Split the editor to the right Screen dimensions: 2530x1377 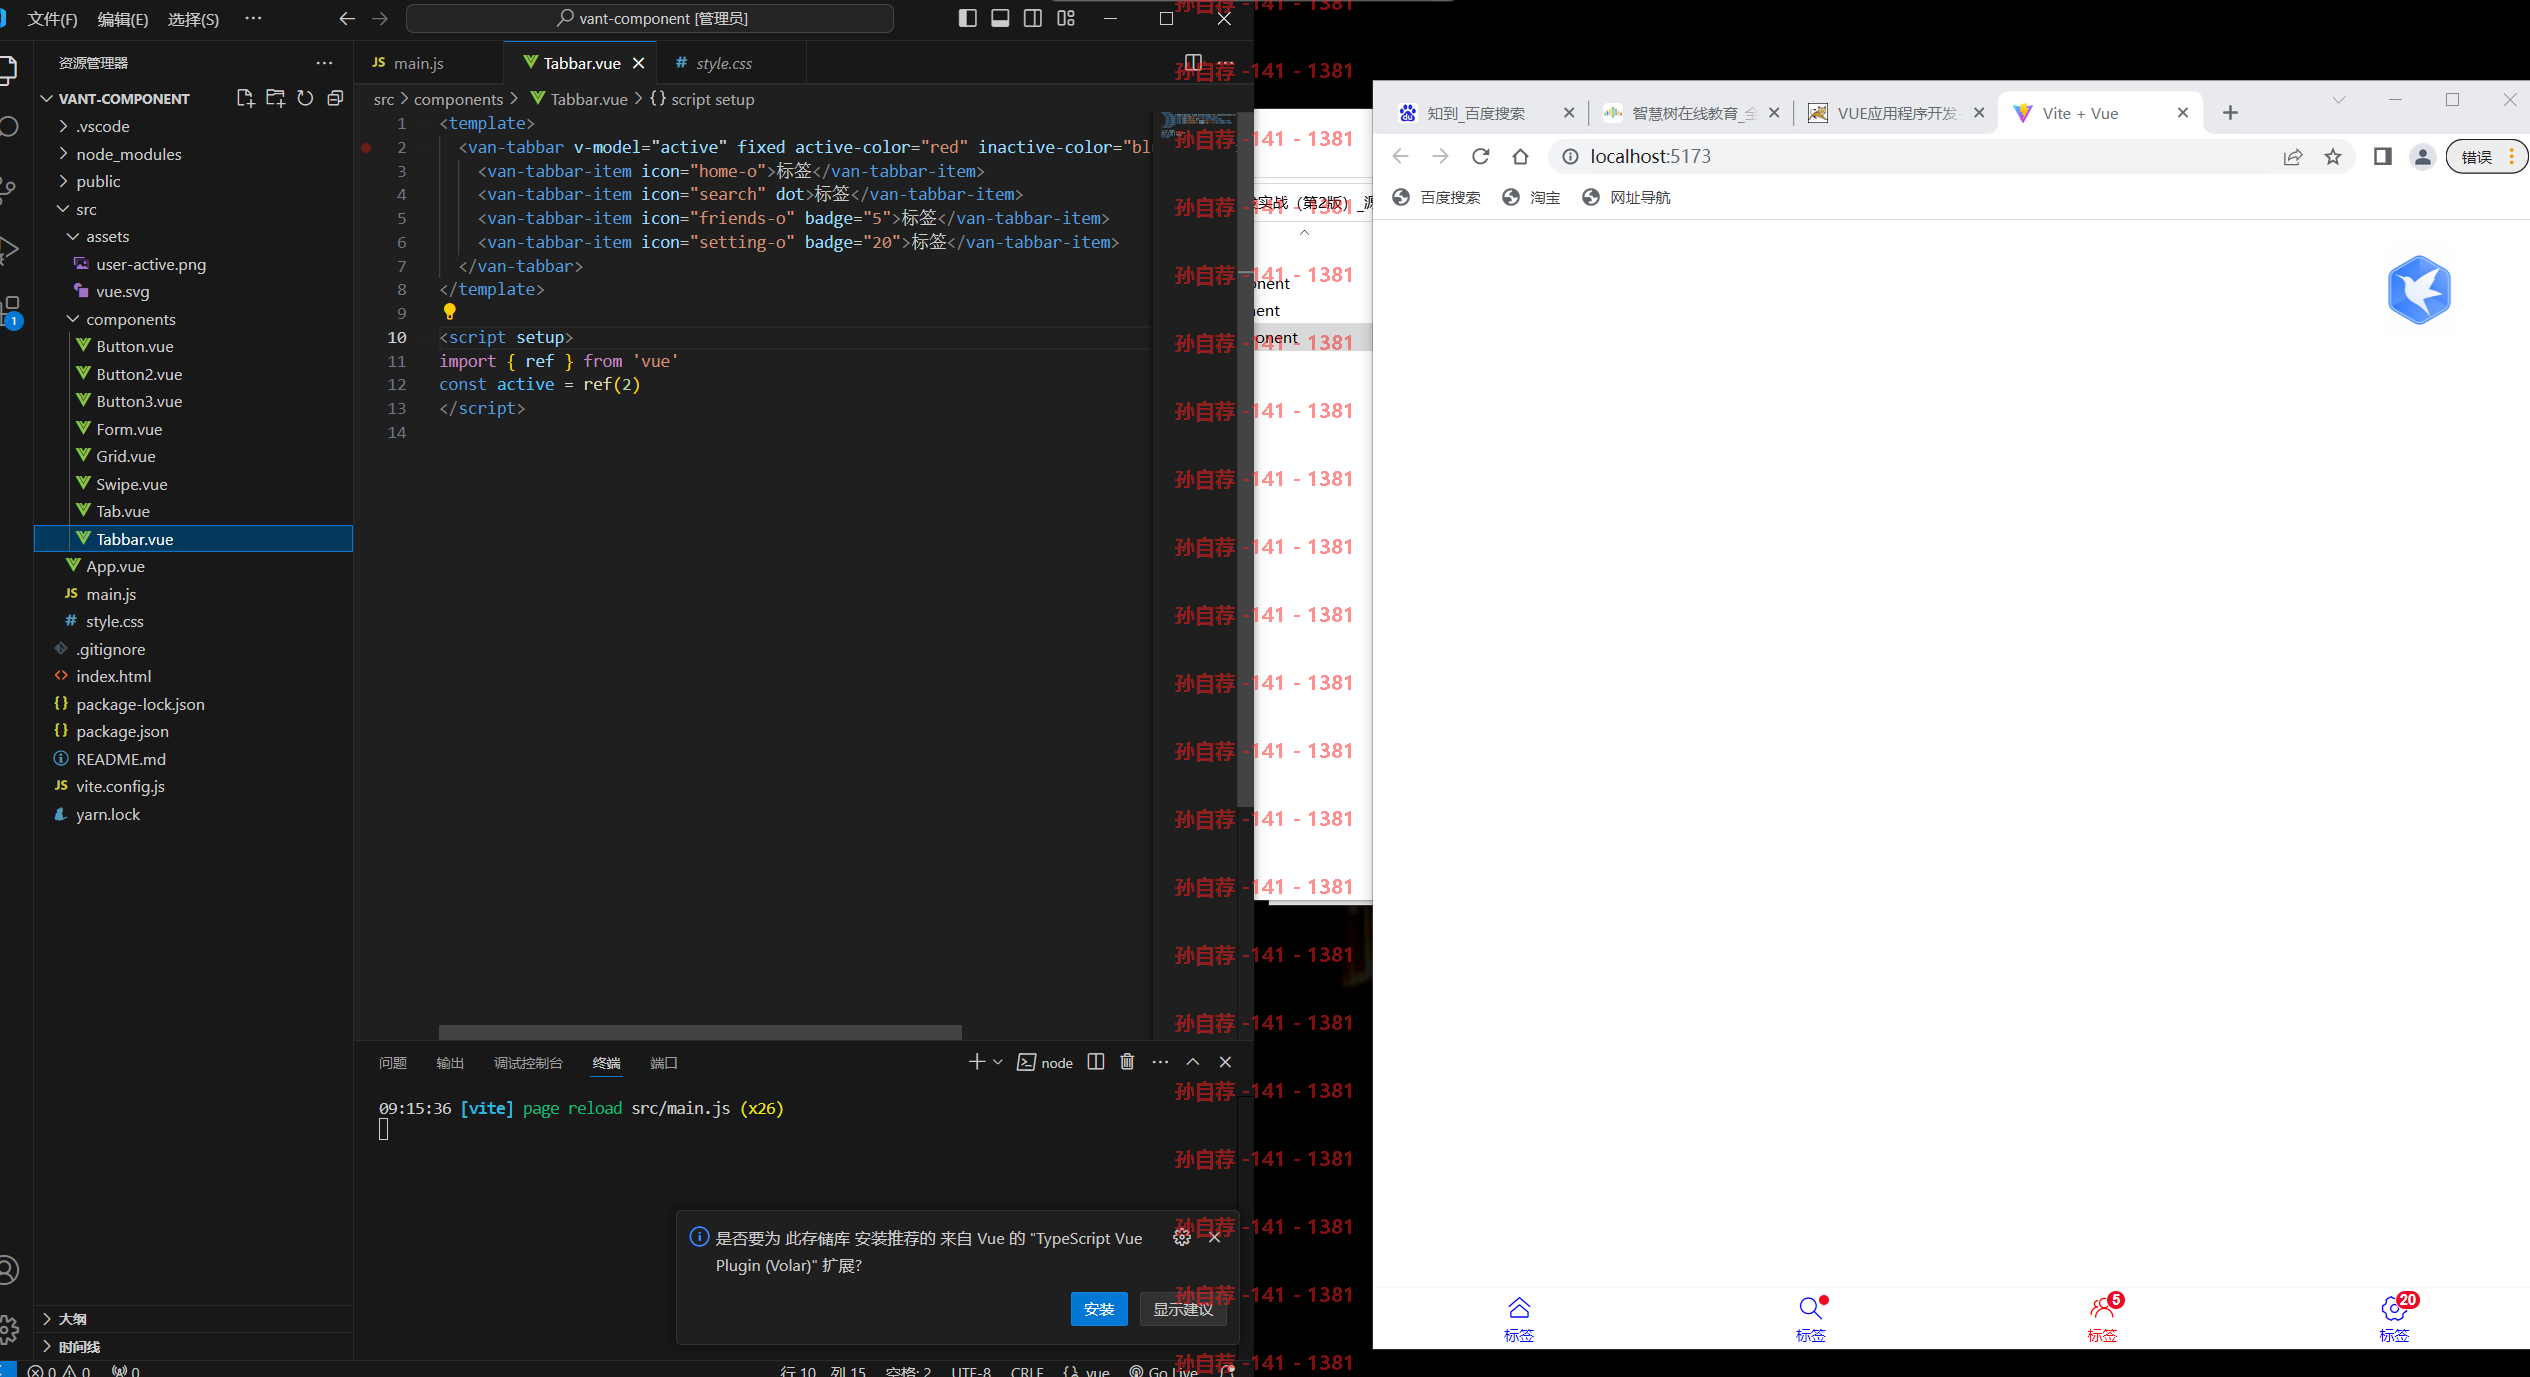(x=1193, y=63)
